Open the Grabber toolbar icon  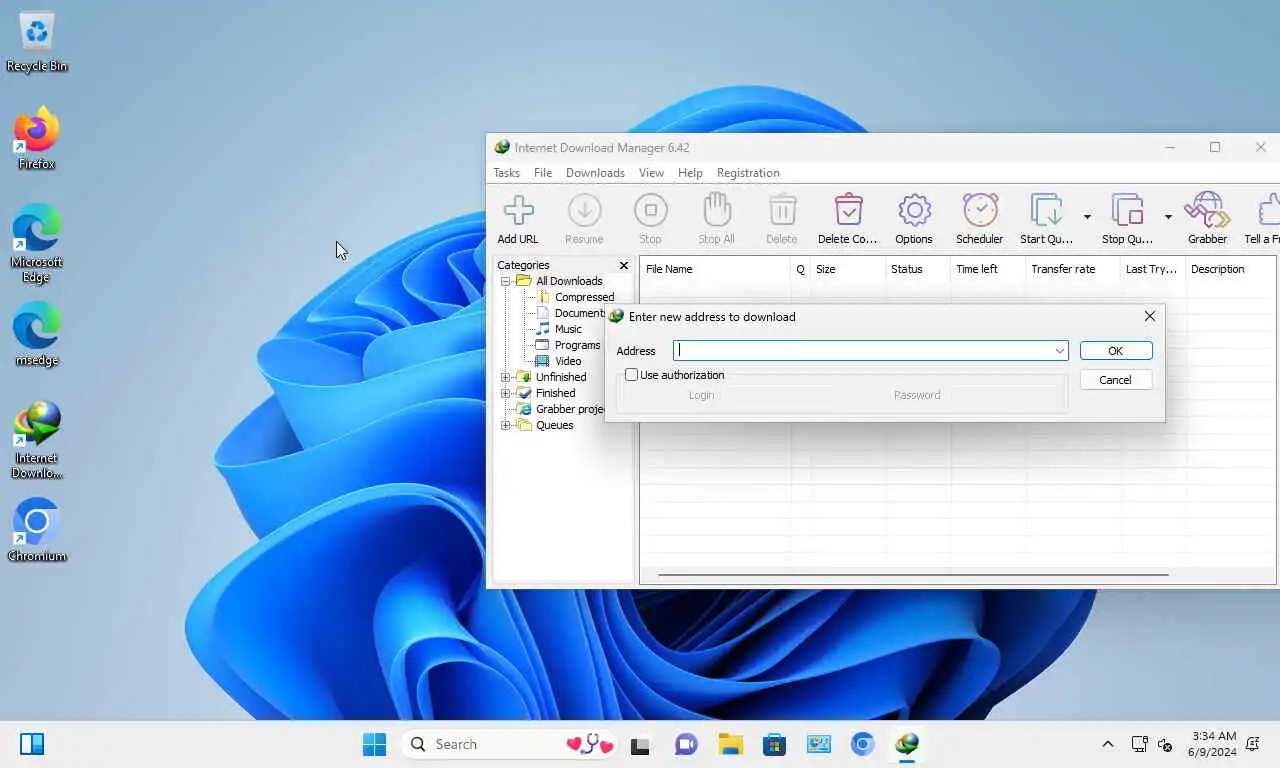coord(1207,211)
